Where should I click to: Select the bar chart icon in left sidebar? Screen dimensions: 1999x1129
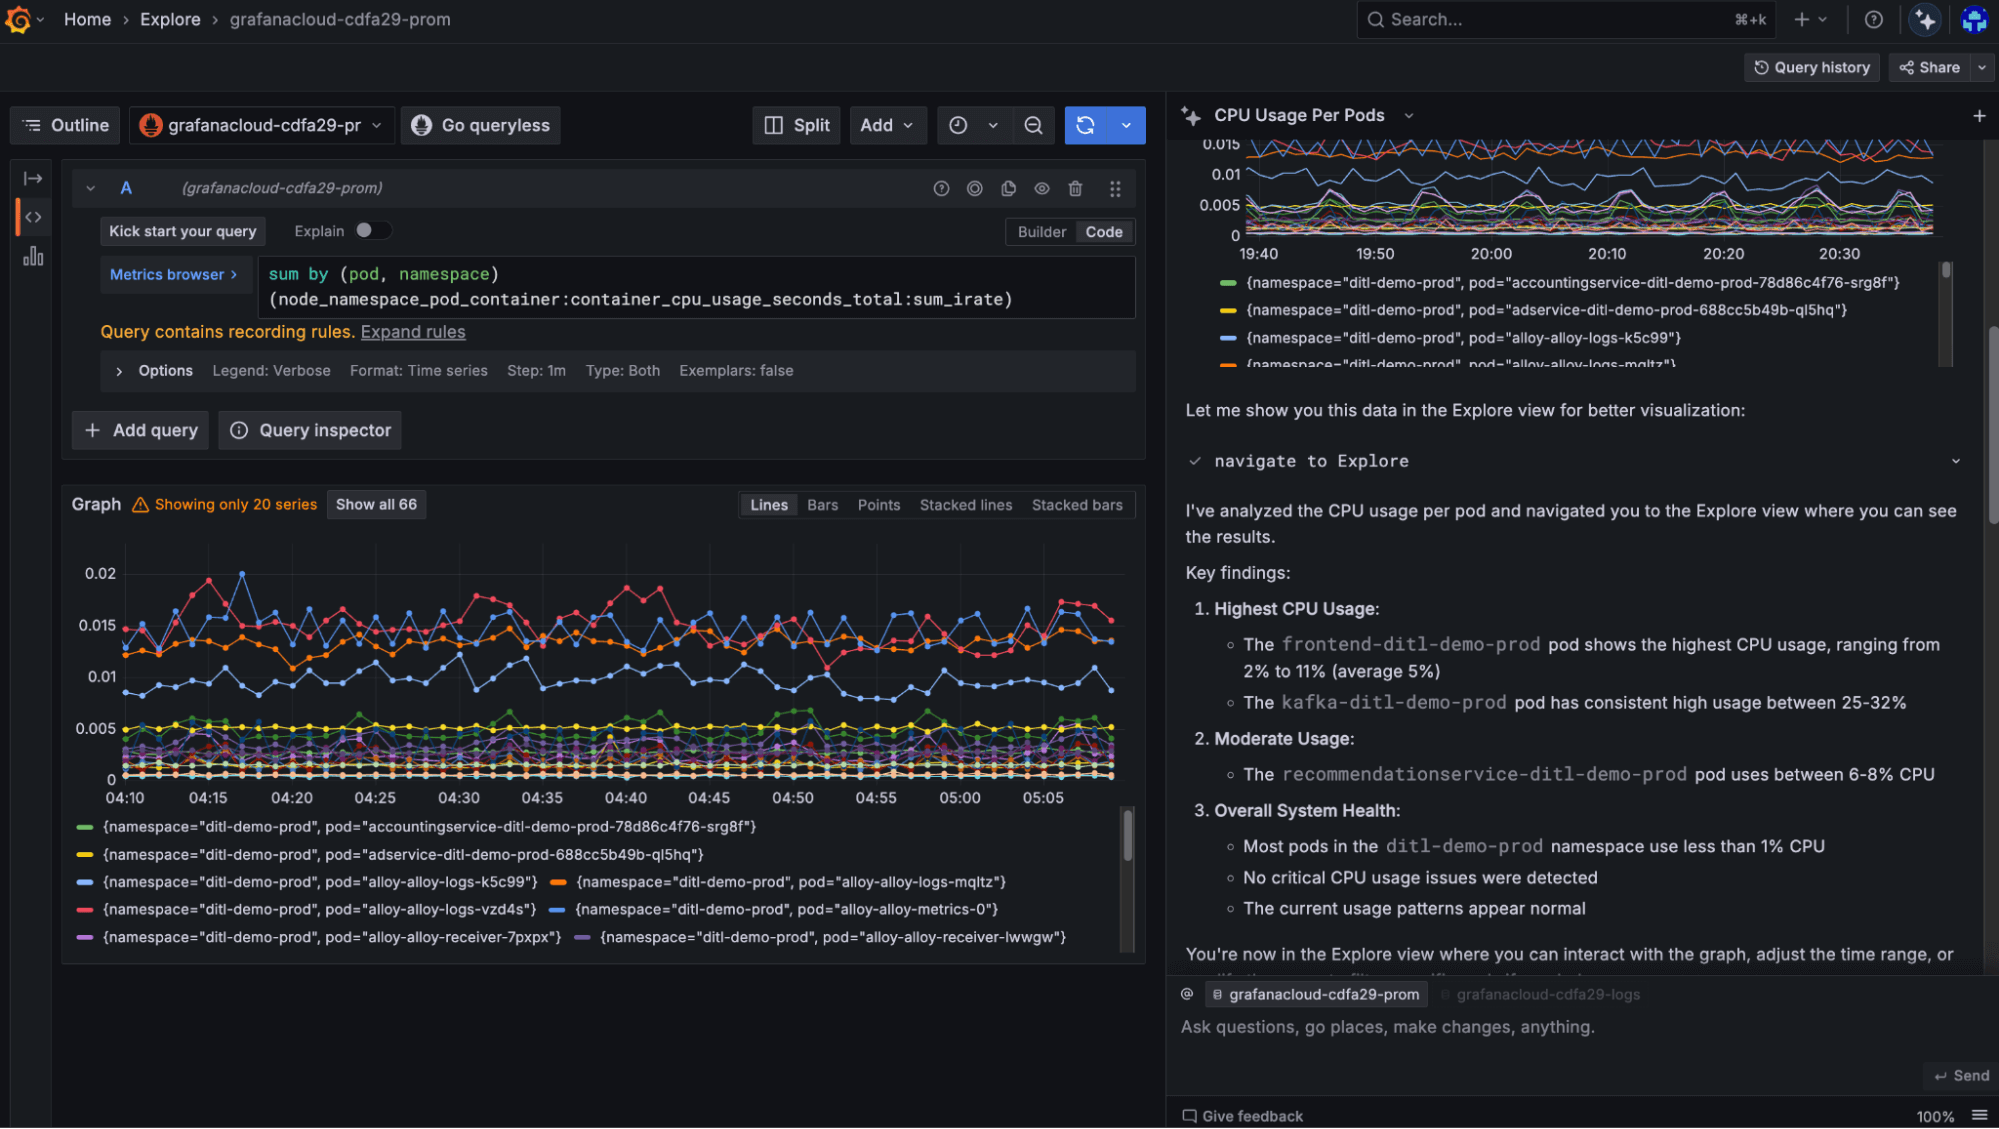(33, 256)
